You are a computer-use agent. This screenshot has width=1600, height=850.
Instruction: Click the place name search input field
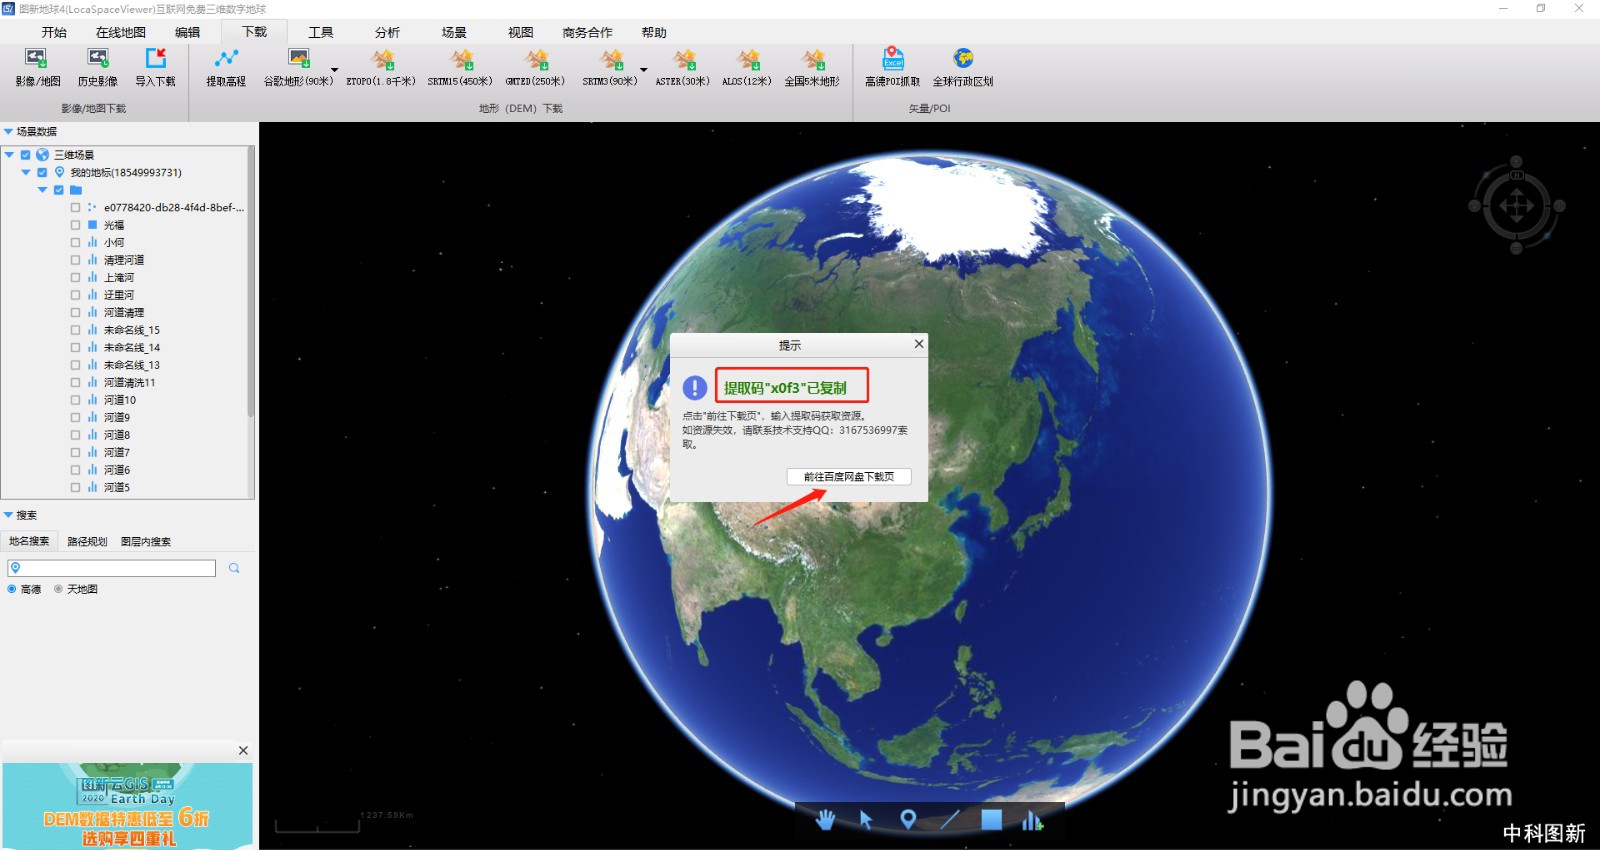111,568
